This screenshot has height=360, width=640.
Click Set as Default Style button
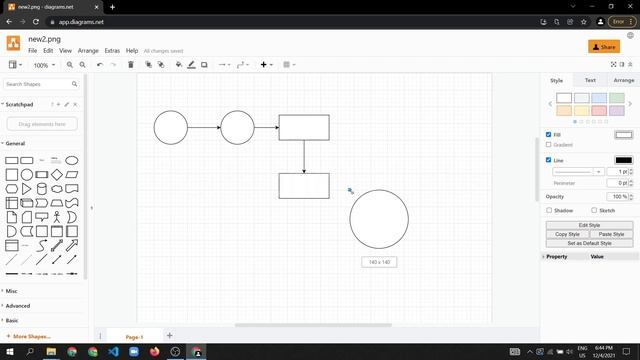point(589,243)
